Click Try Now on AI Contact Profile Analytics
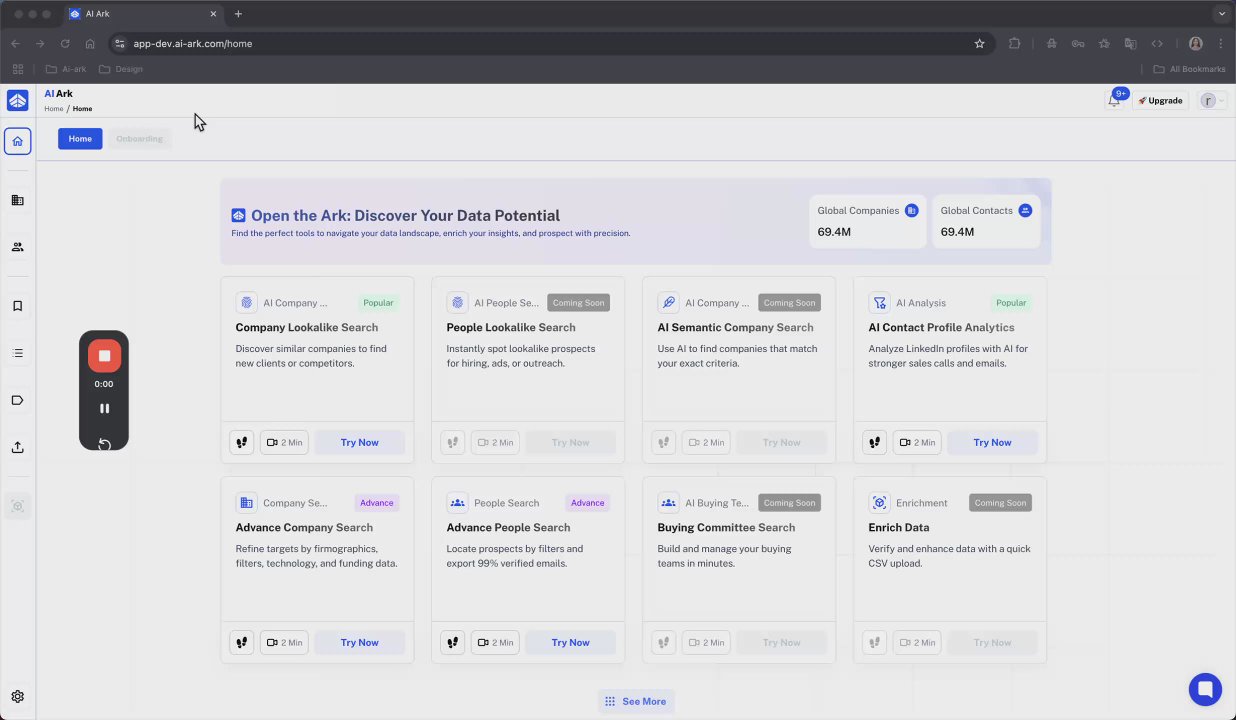This screenshot has height=720, width=1236. 992,442
